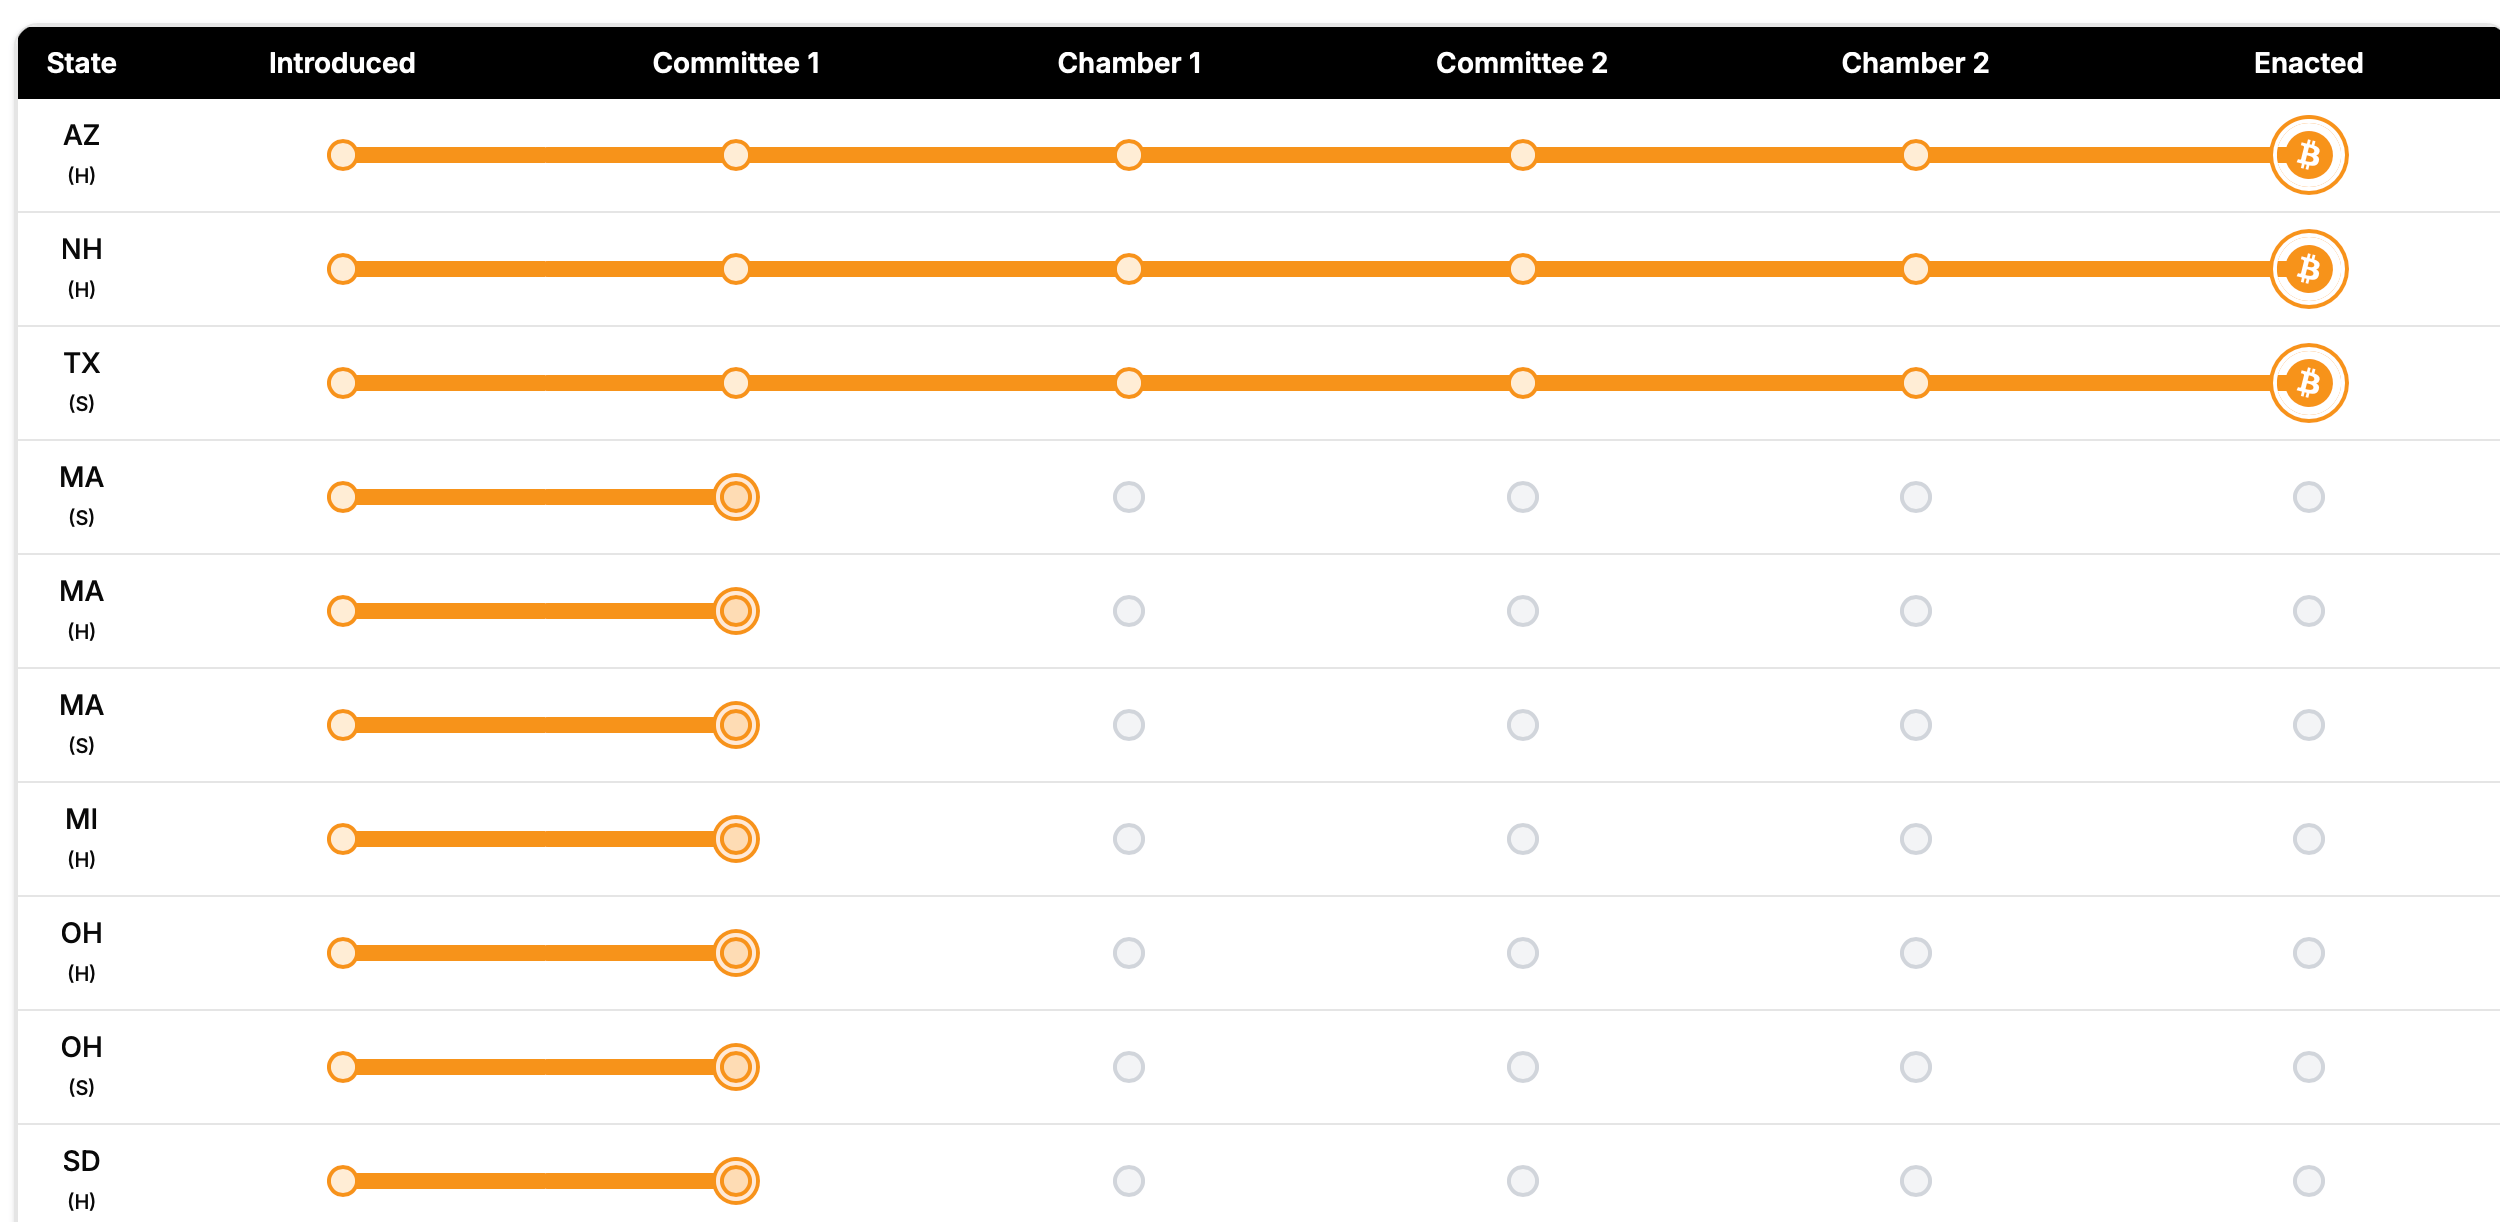Click the Enacted column header
The height and width of the screenshot is (1222, 2500).
pos(2308,63)
